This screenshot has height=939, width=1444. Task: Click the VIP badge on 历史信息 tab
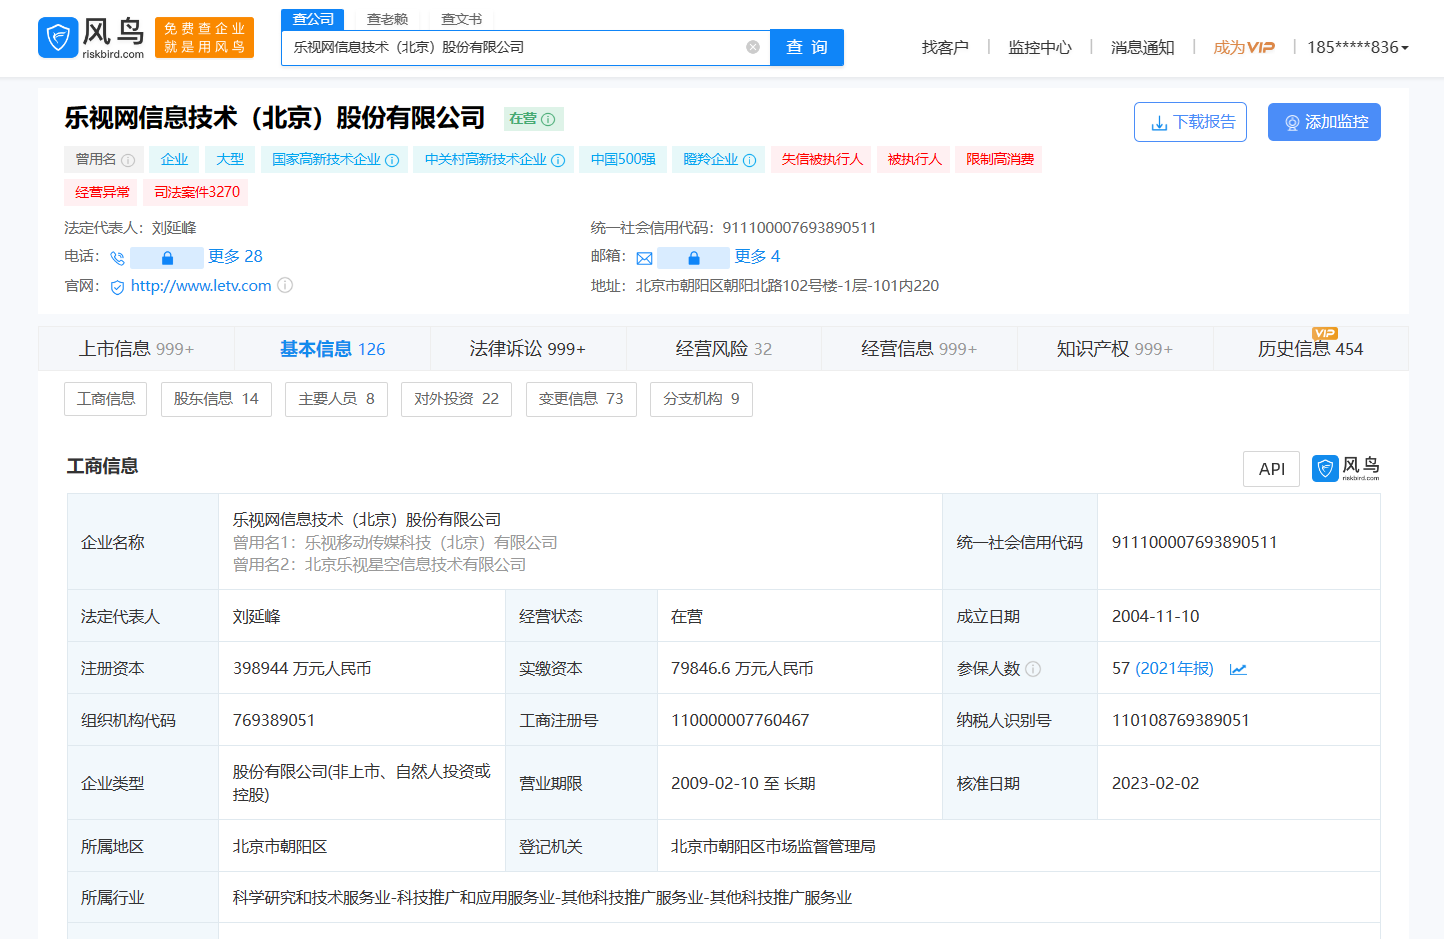pyautogui.click(x=1325, y=333)
